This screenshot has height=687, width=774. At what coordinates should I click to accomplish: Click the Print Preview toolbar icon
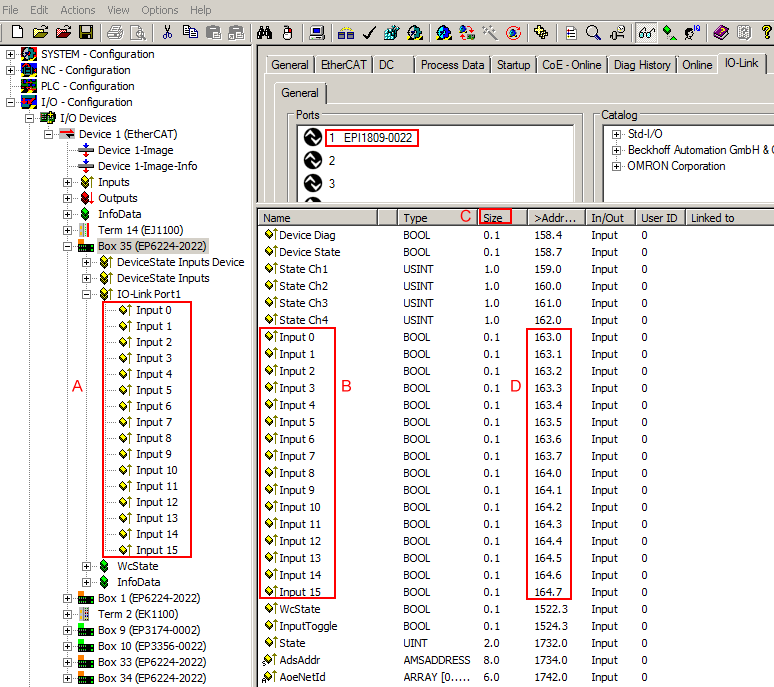[x=138, y=33]
